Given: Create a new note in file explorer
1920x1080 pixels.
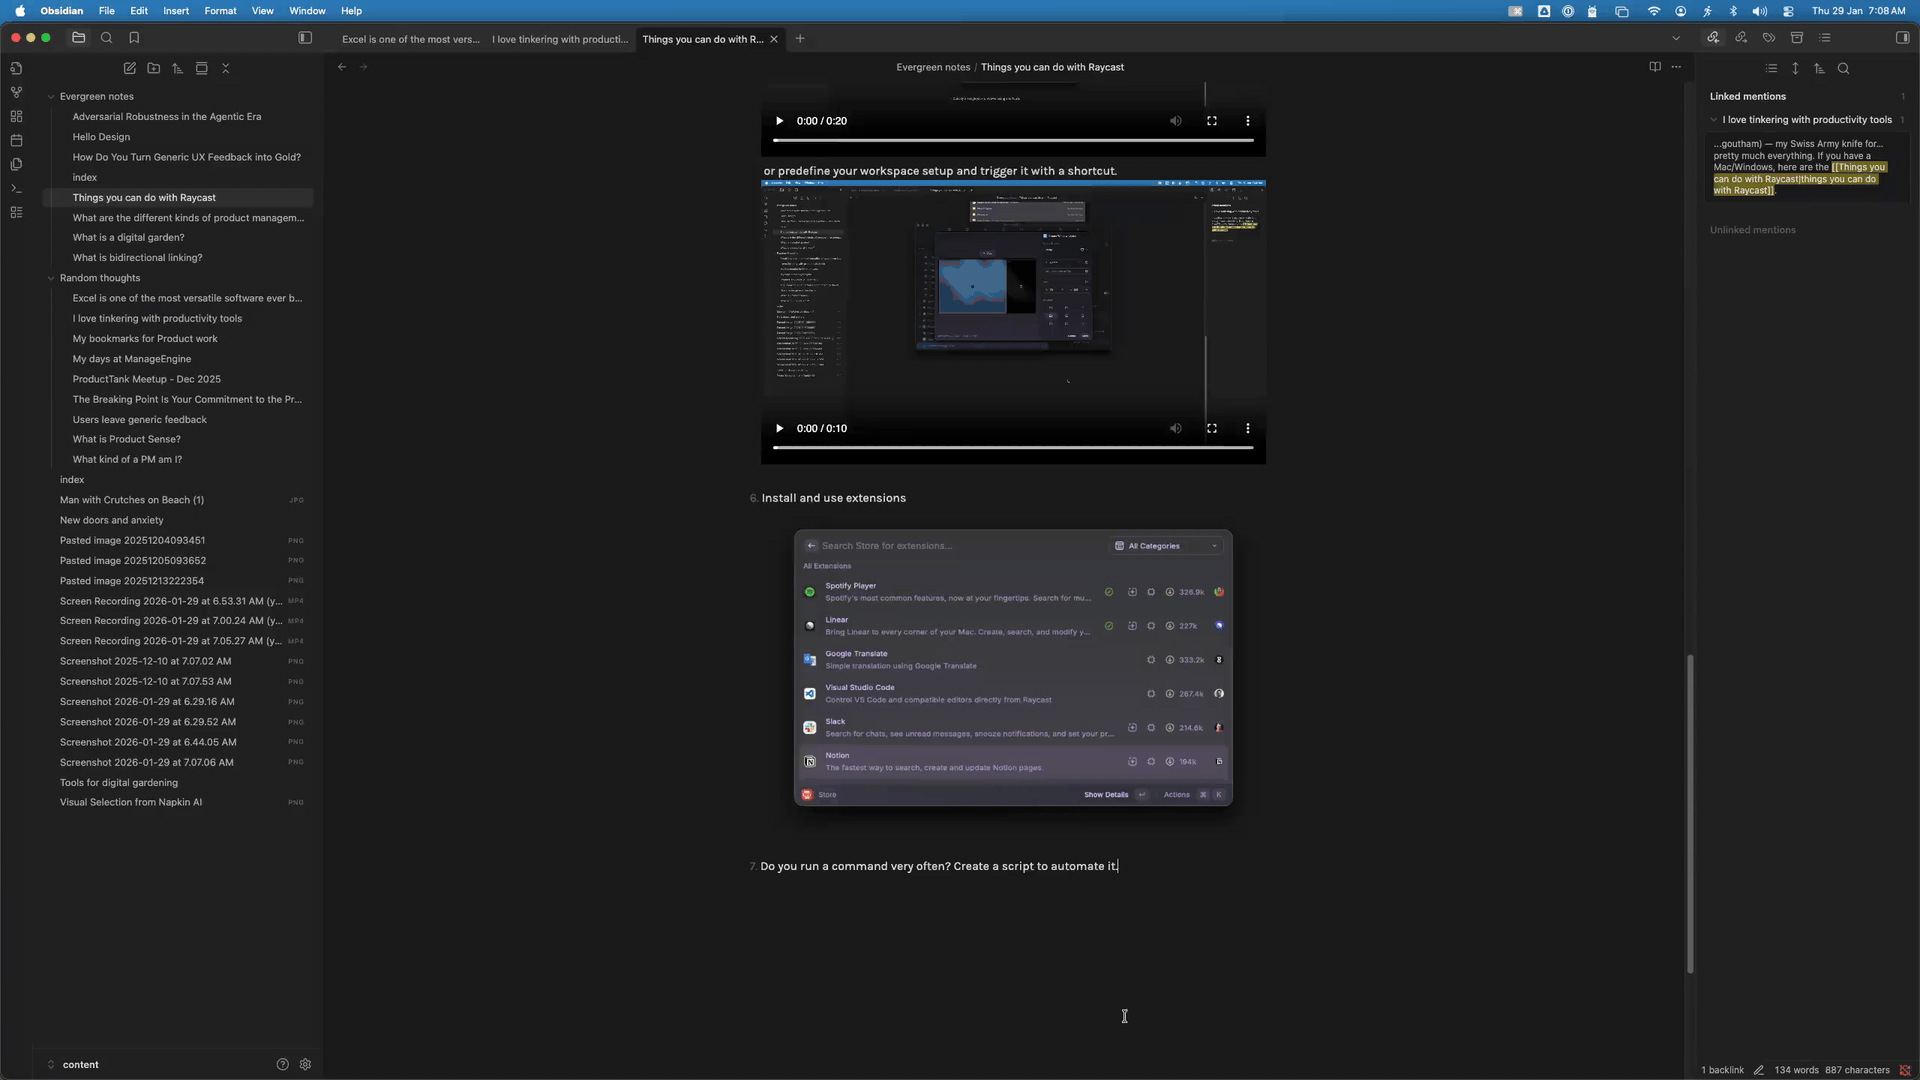Looking at the screenshot, I should pyautogui.click(x=130, y=68).
